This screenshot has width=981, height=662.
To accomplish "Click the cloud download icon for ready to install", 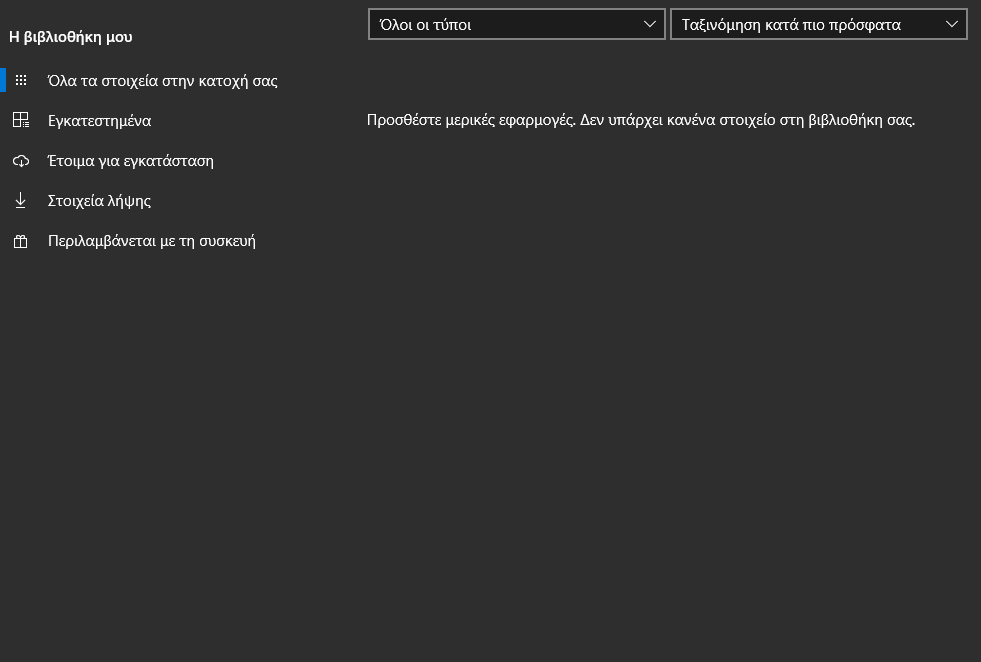I will (21, 161).
